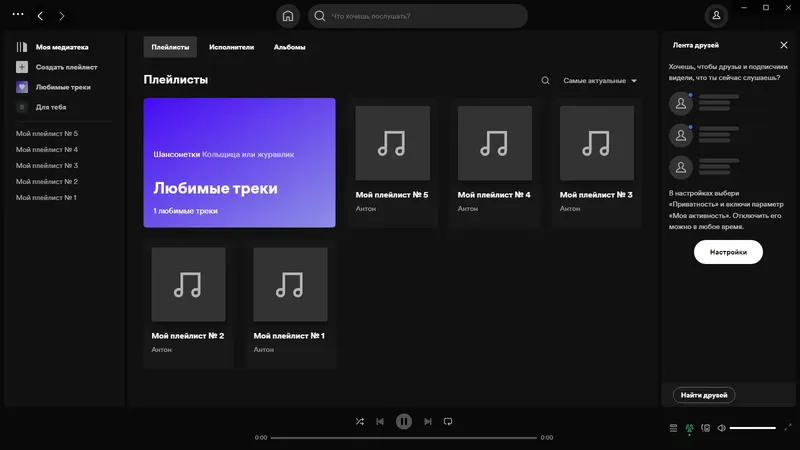Search within playlists using the magnifier icon
800x450 pixels.
coord(545,81)
